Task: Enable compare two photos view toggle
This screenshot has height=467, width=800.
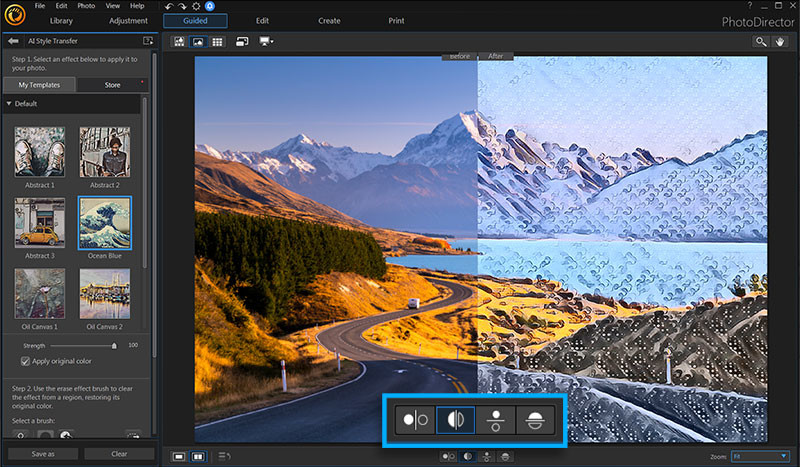Action: [x=198, y=456]
